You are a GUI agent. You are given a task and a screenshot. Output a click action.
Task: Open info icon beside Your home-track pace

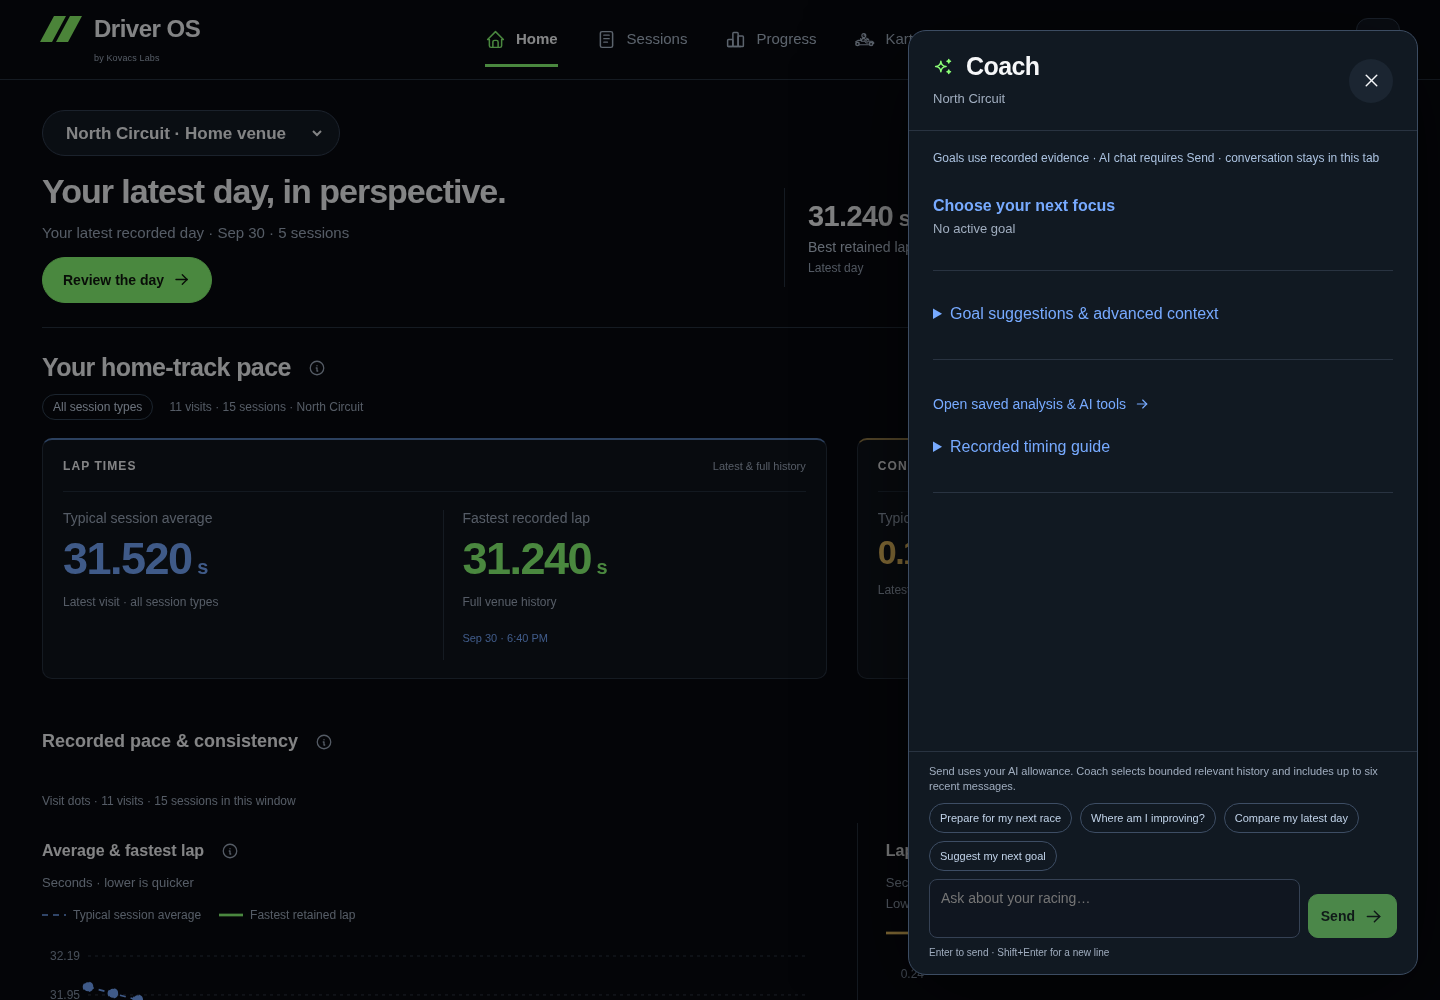point(317,368)
